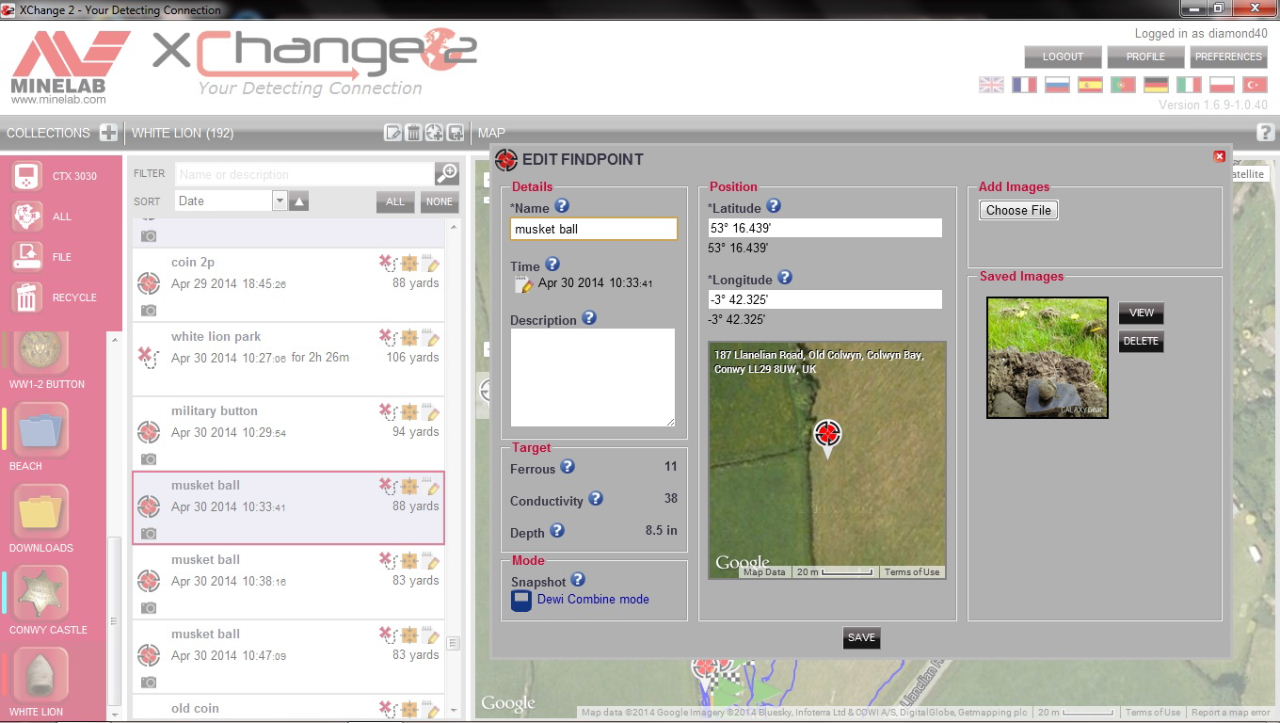Click the Longitude help icon

785,278
